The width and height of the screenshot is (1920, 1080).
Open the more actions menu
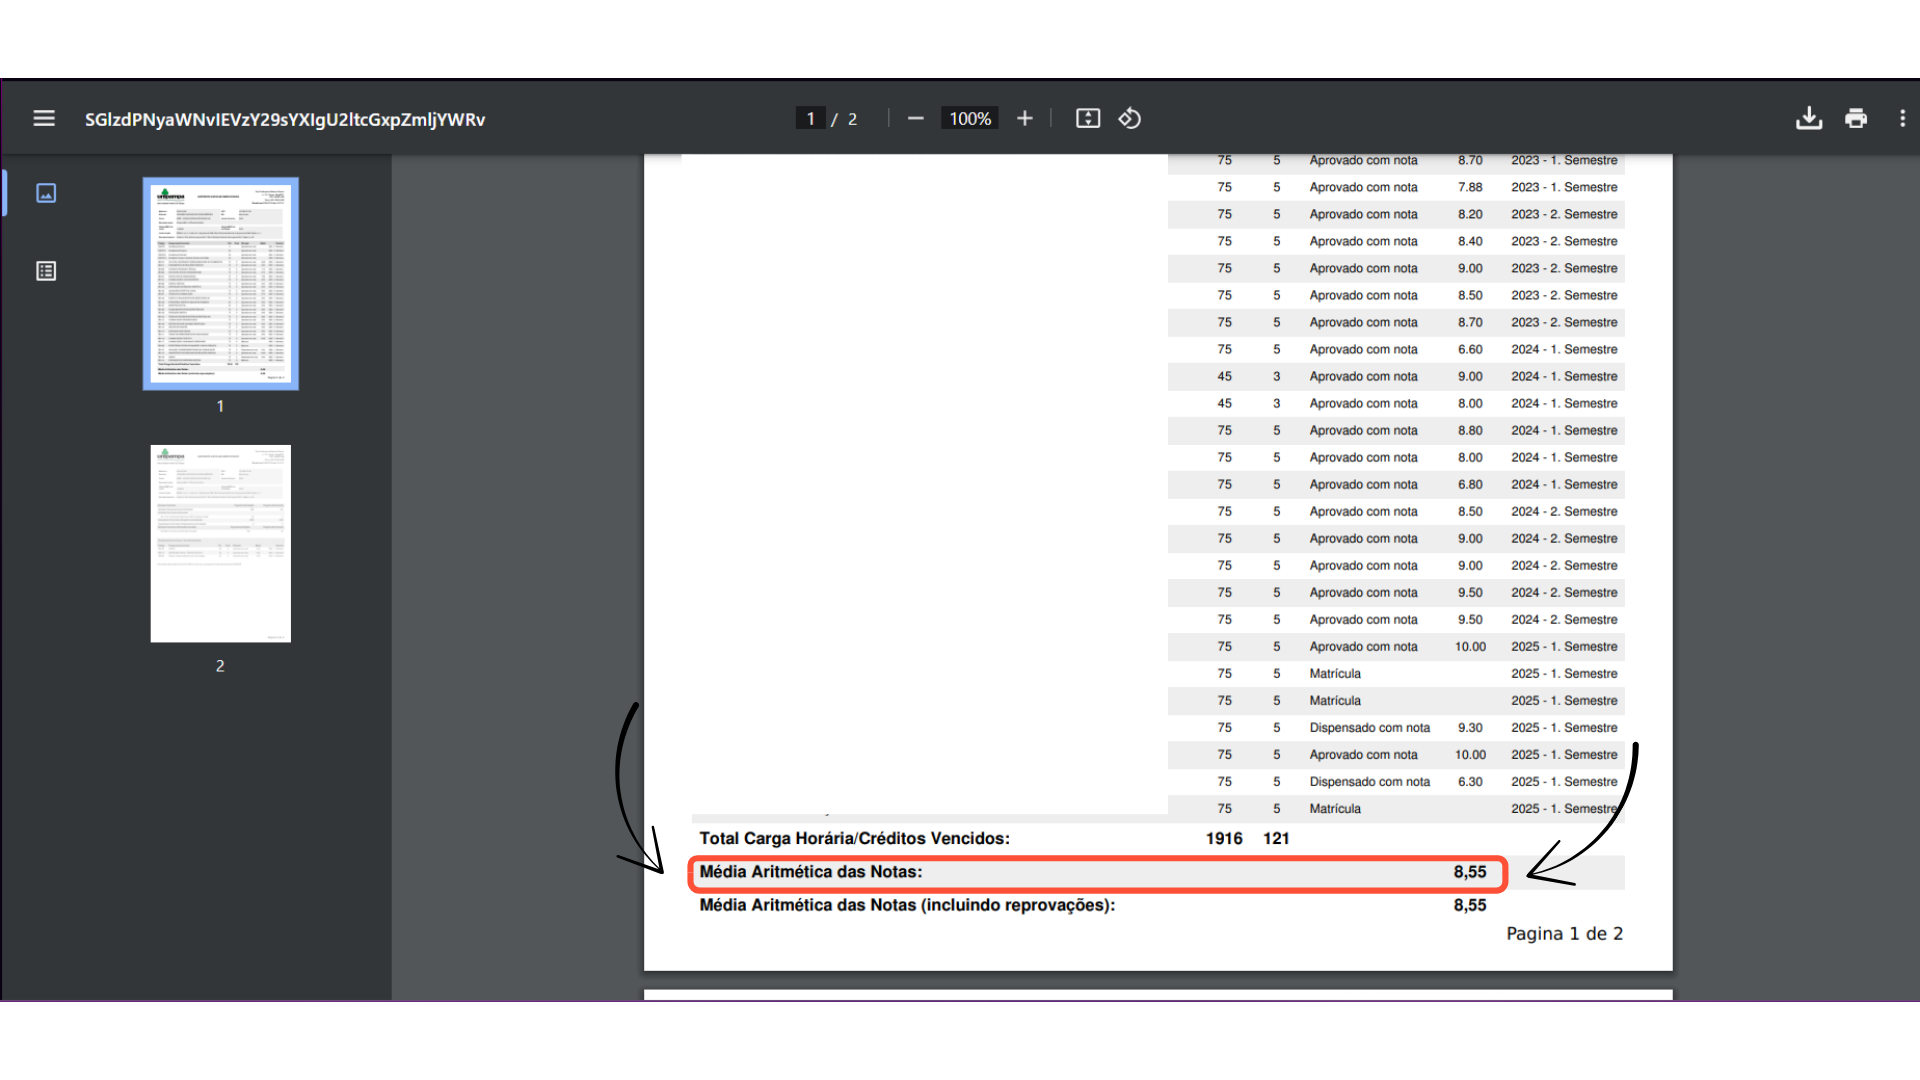click(1901, 118)
